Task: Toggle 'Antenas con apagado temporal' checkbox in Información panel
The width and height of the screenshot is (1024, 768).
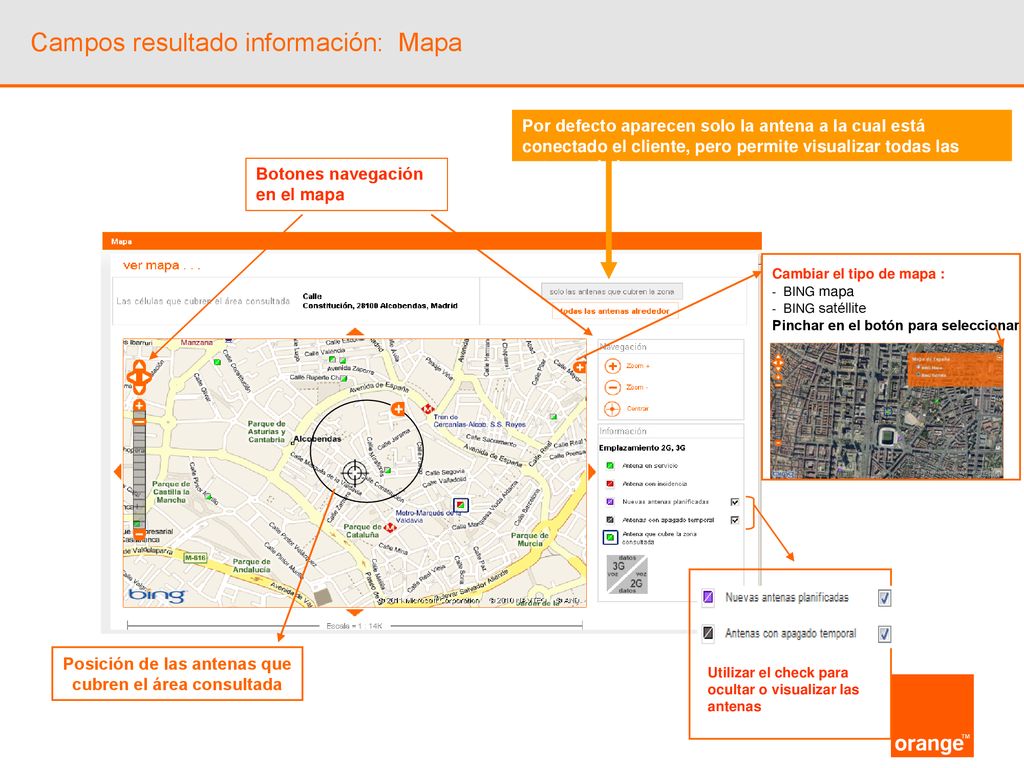Action: 735,520
